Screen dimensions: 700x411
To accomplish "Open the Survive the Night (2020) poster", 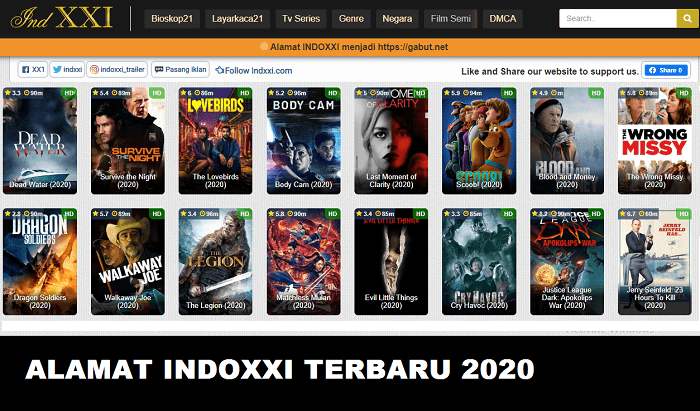I will coord(128,141).
